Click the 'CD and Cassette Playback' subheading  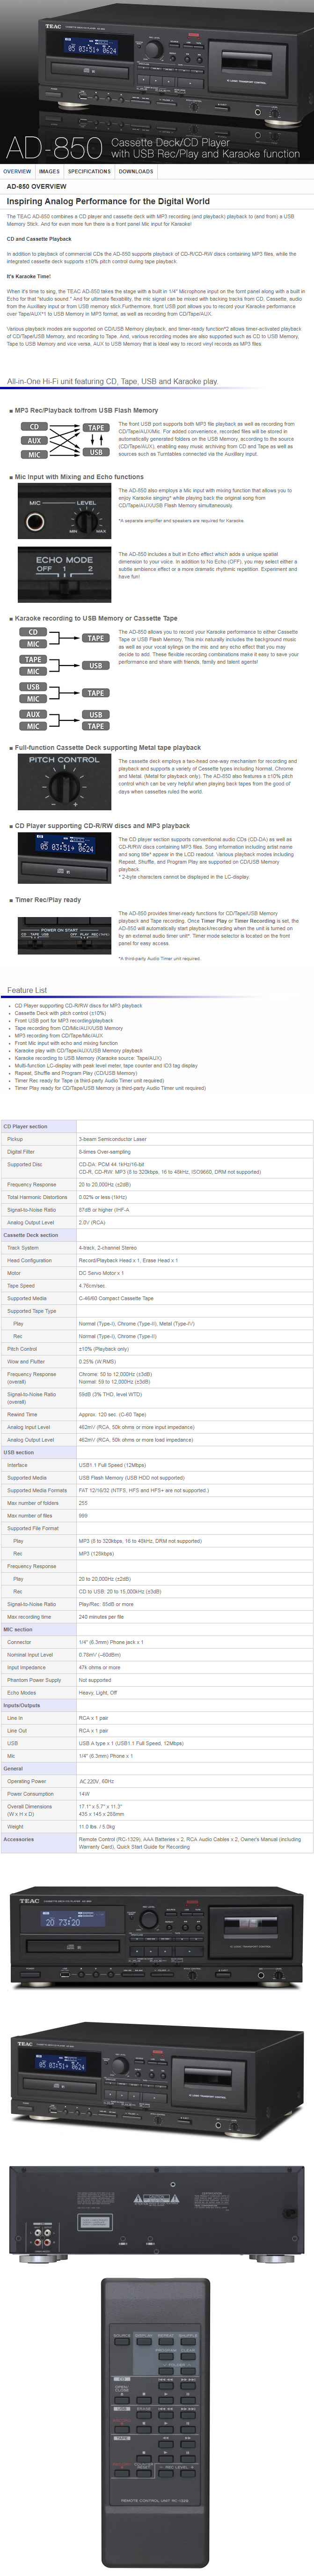[x=39, y=239]
